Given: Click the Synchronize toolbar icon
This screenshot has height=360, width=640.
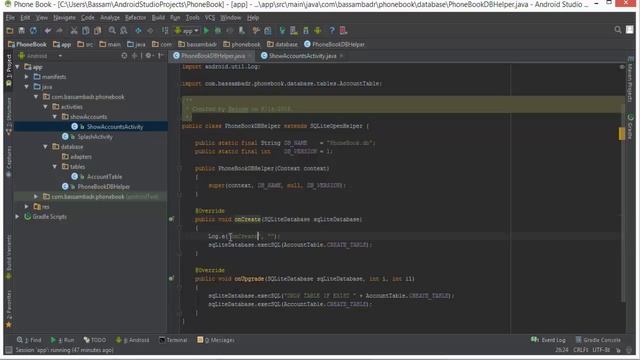Looking at the screenshot, I should click(x=33, y=31).
